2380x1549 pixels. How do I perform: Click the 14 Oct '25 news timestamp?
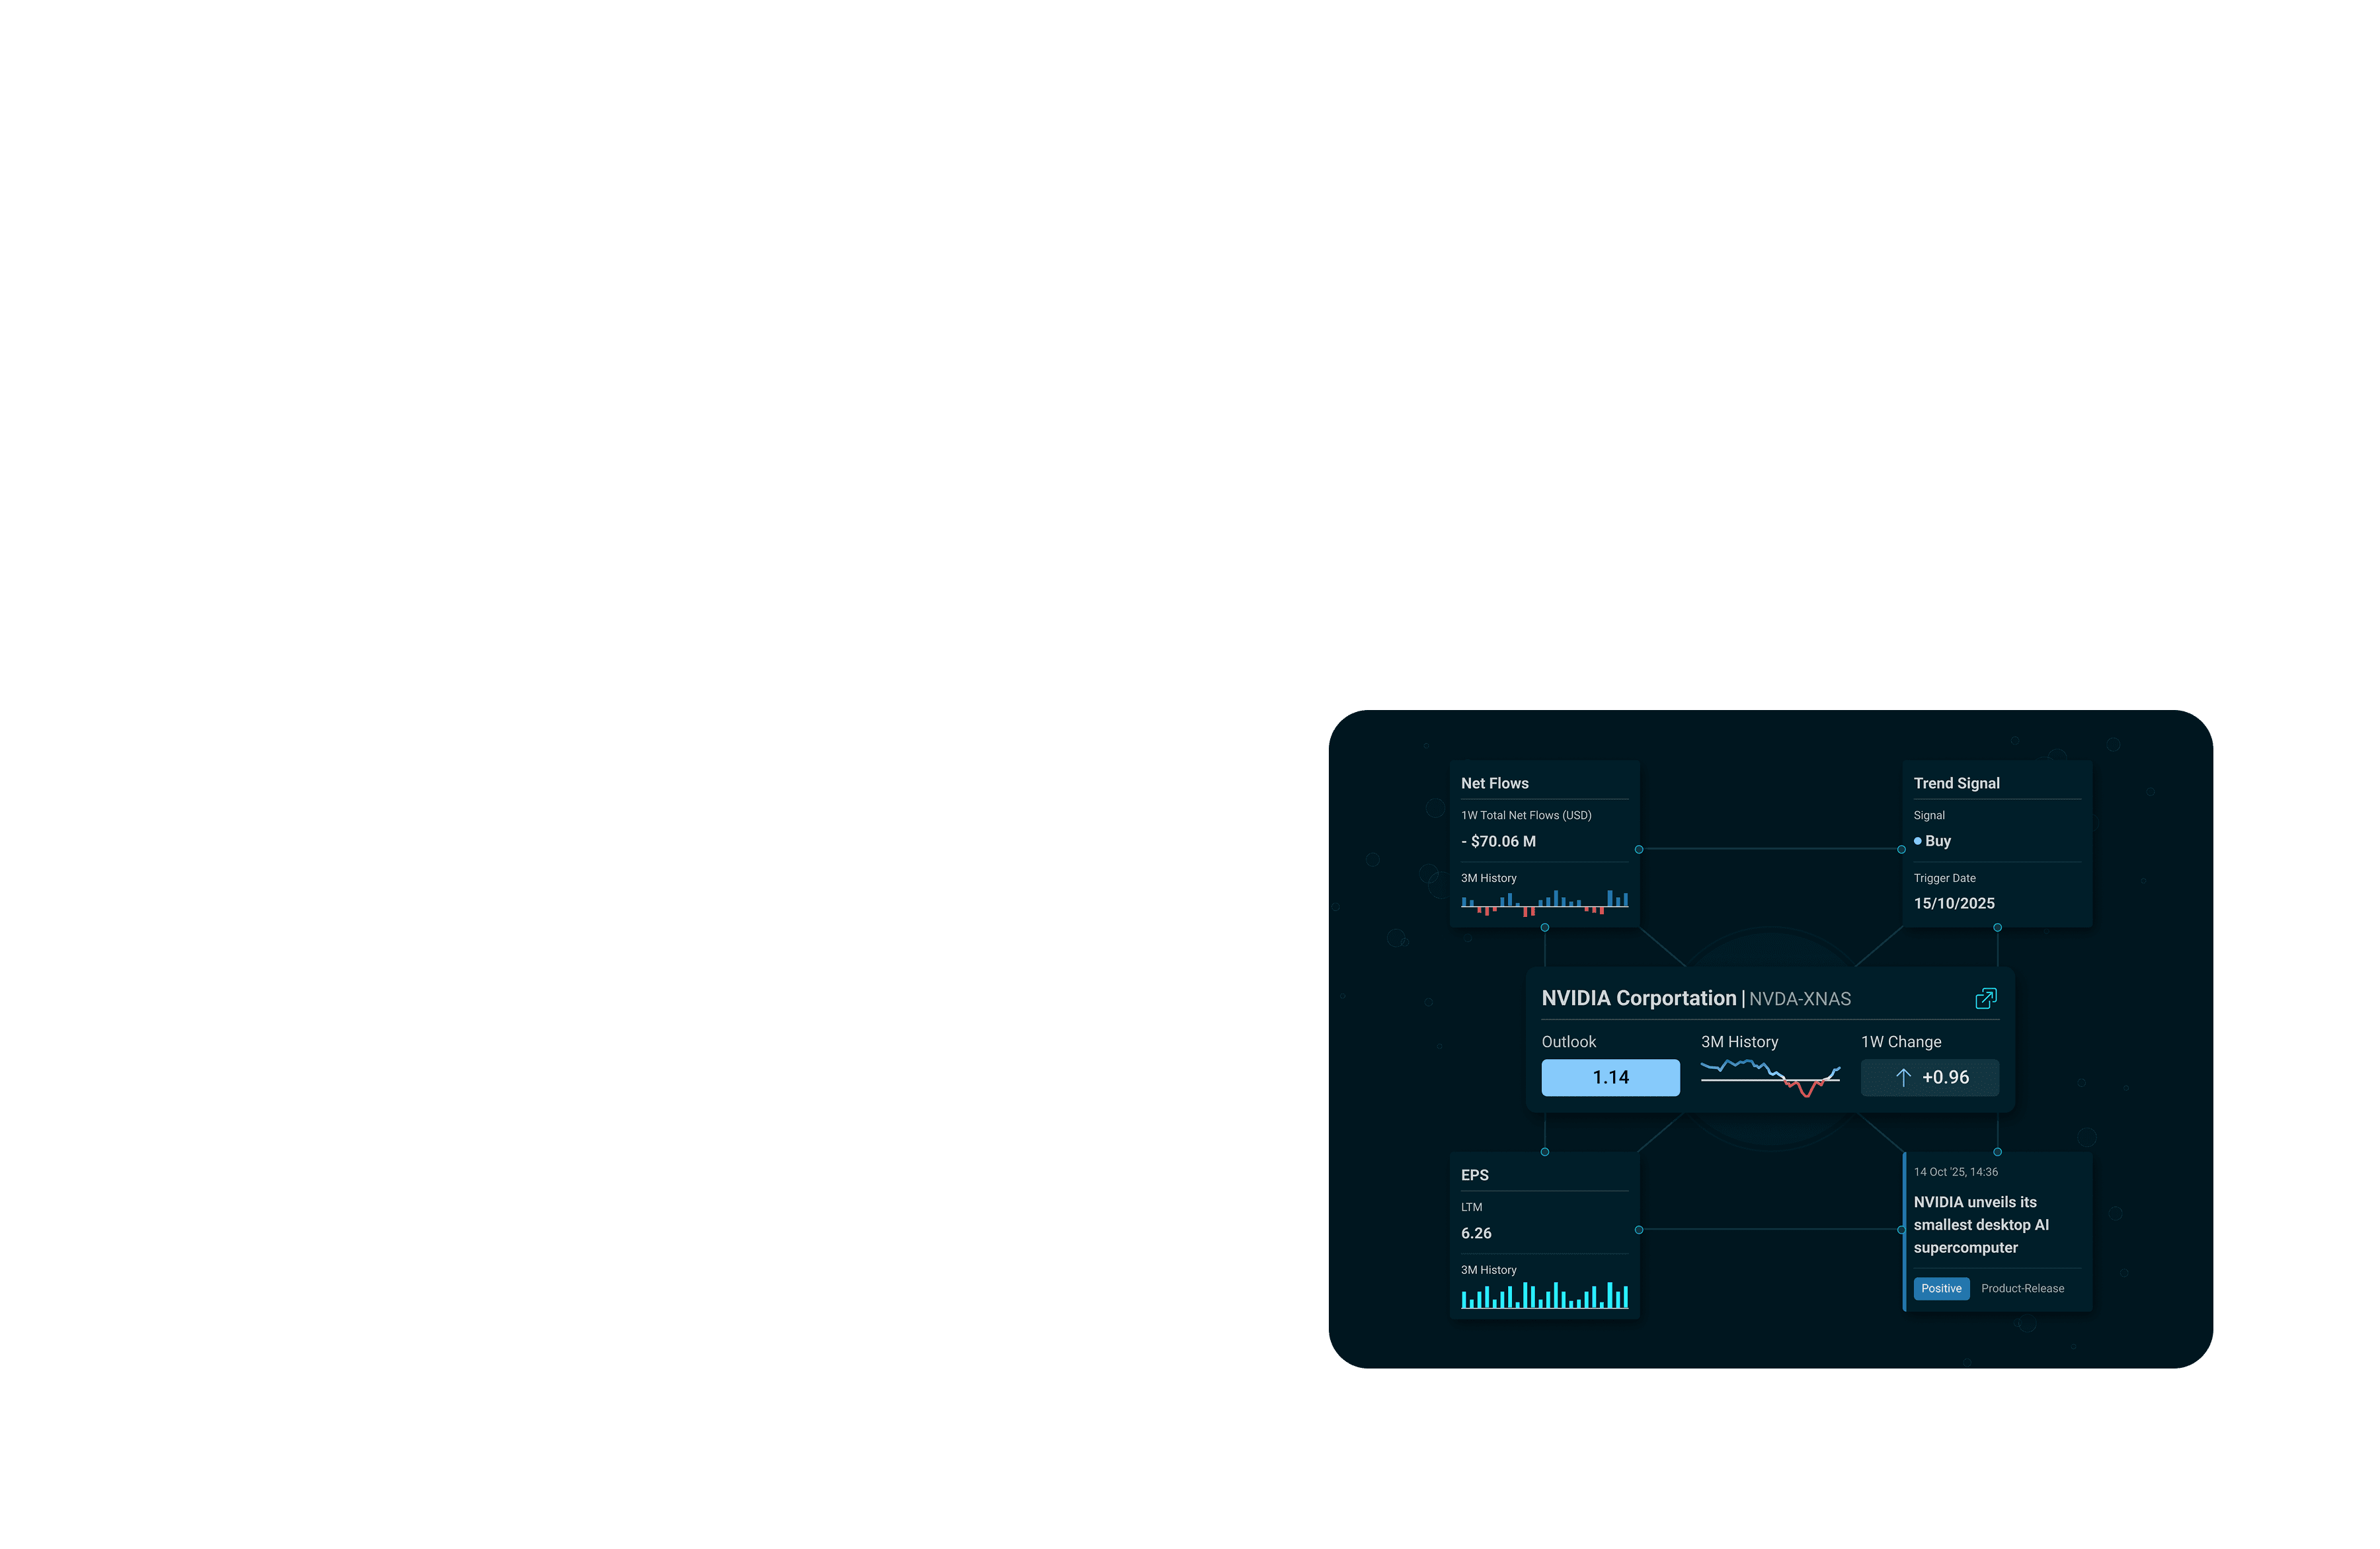tap(1955, 1172)
